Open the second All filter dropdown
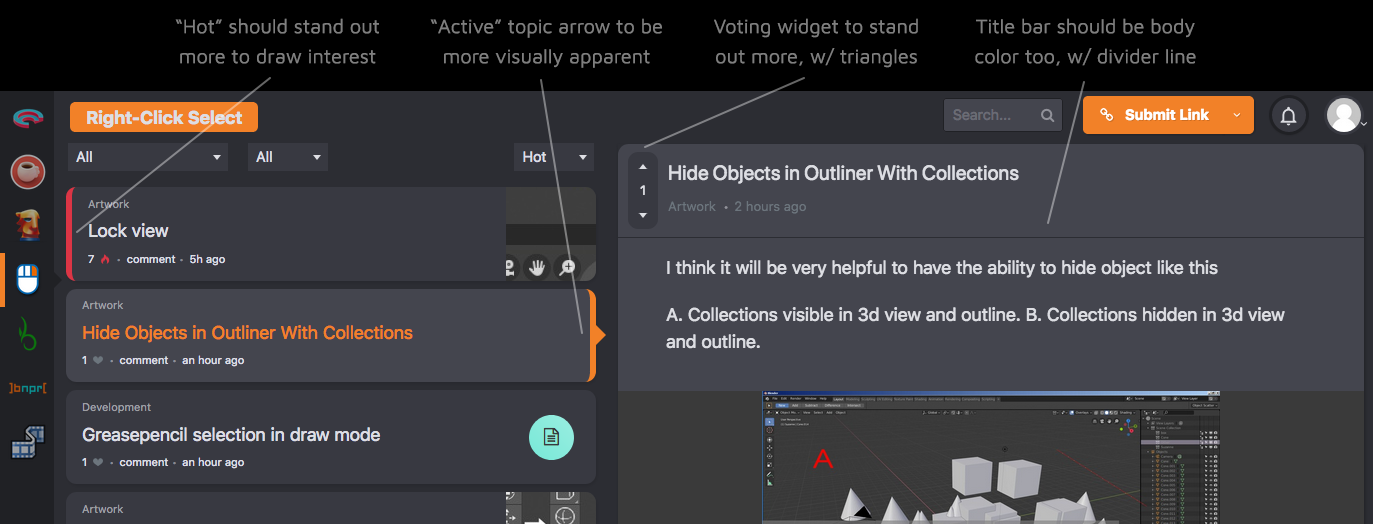1373x524 pixels. pyautogui.click(x=288, y=157)
